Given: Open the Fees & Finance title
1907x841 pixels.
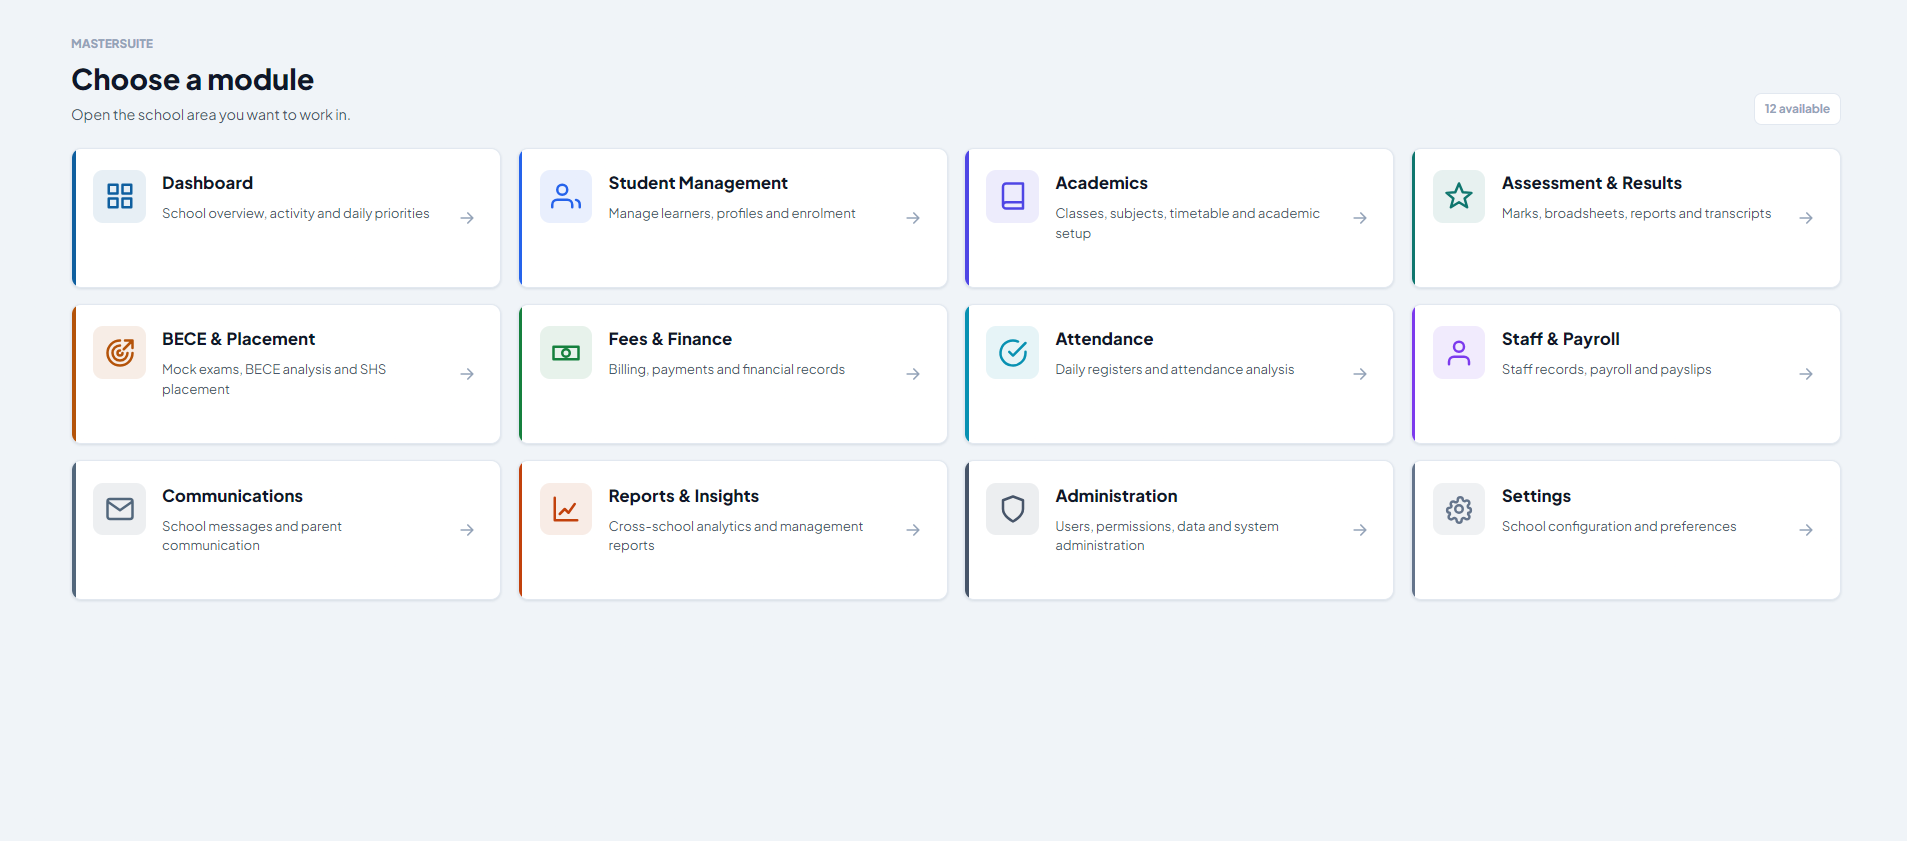Looking at the screenshot, I should (670, 339).
